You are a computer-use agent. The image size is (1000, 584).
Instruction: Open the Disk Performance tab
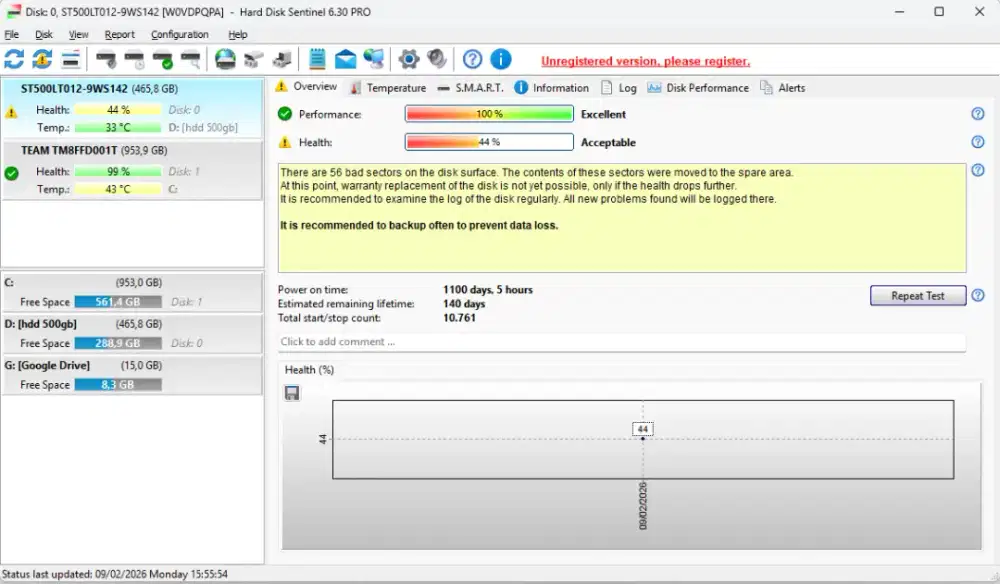pos(698,88)
